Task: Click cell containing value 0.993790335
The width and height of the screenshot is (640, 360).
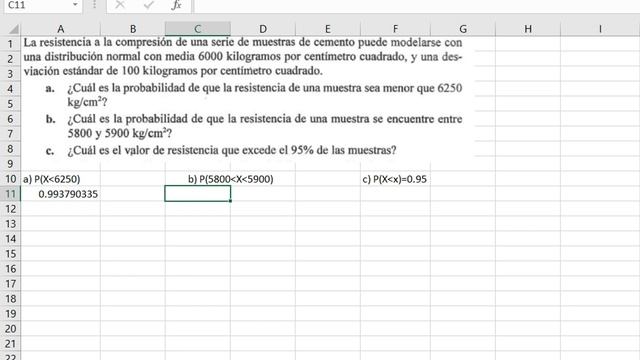Action: [60, 194]
